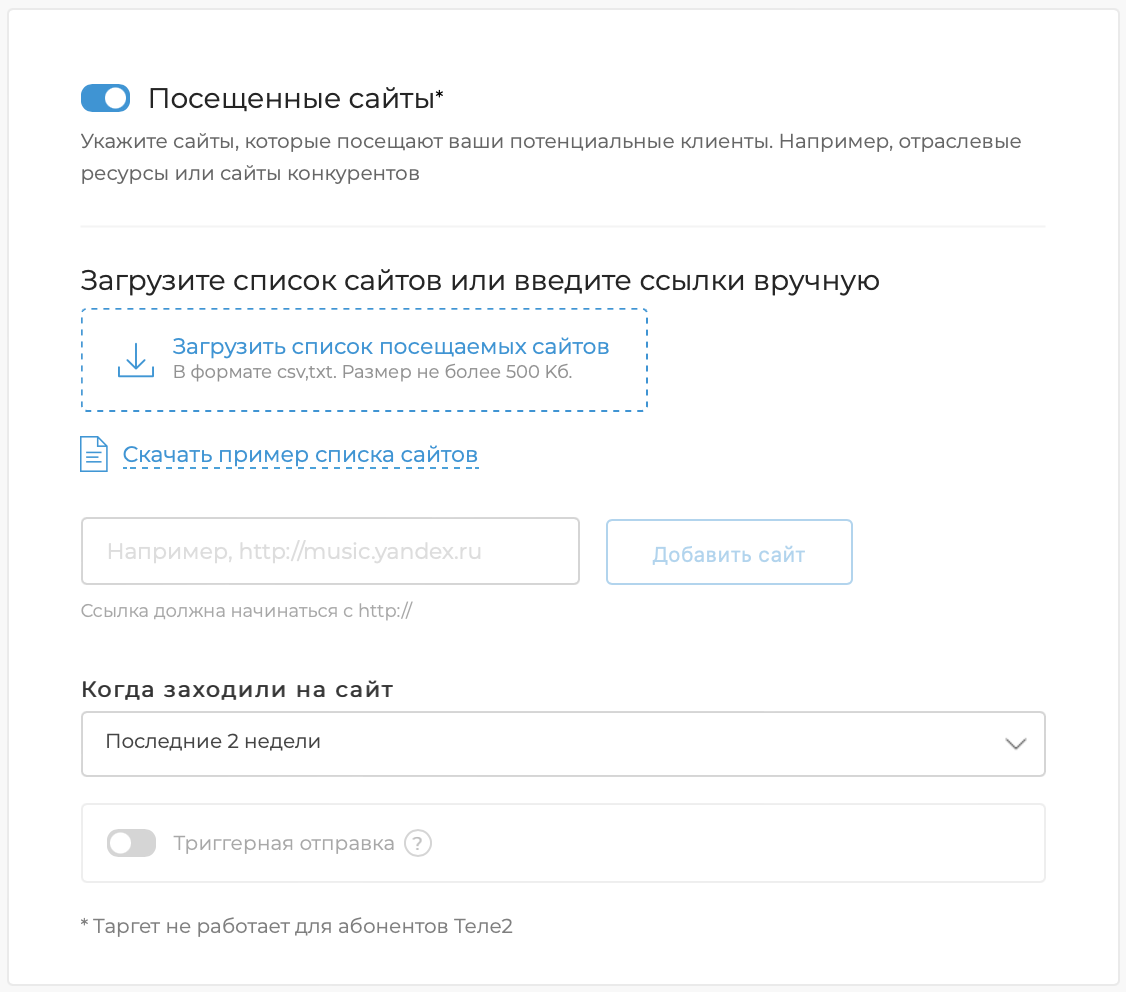Click the dashed upload zone to add a CSV
The height and width of the screenshot is (992, 1126).
click(x=363, y=359)
